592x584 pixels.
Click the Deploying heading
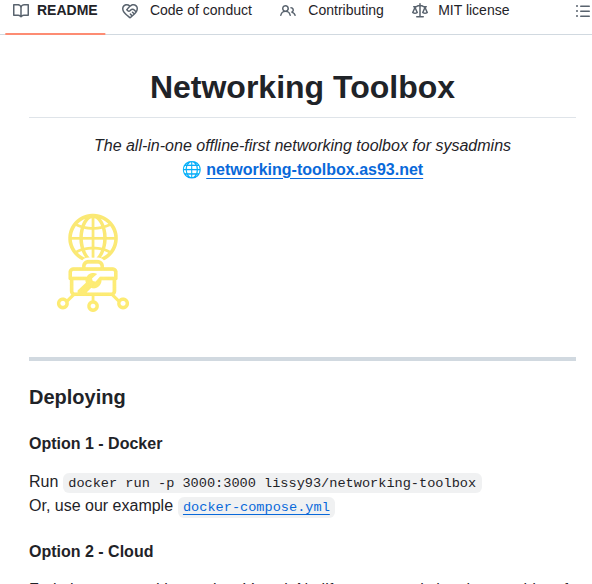click(x=77, y=398)
